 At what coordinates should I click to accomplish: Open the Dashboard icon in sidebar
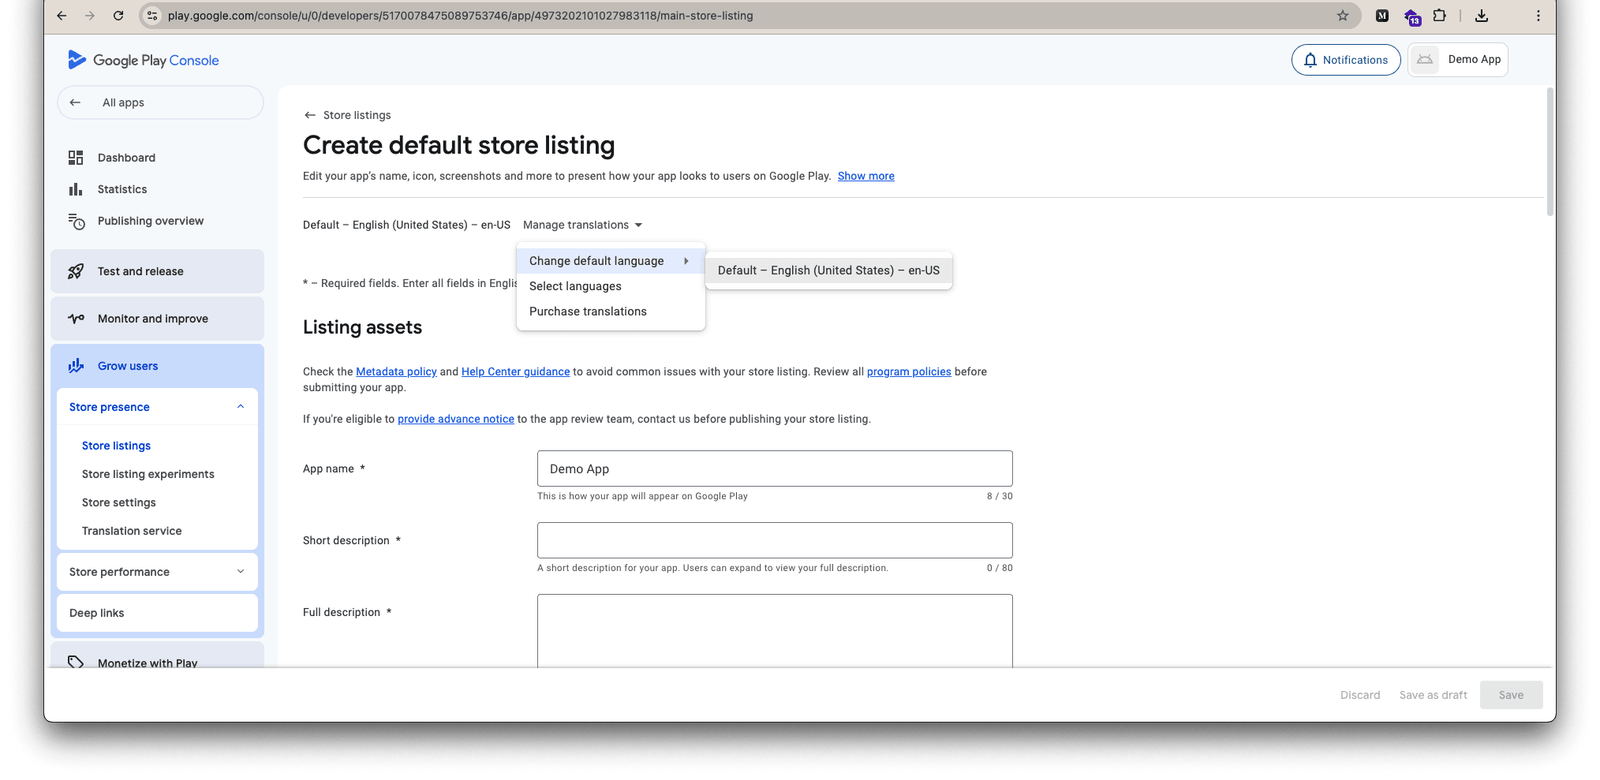76,158
